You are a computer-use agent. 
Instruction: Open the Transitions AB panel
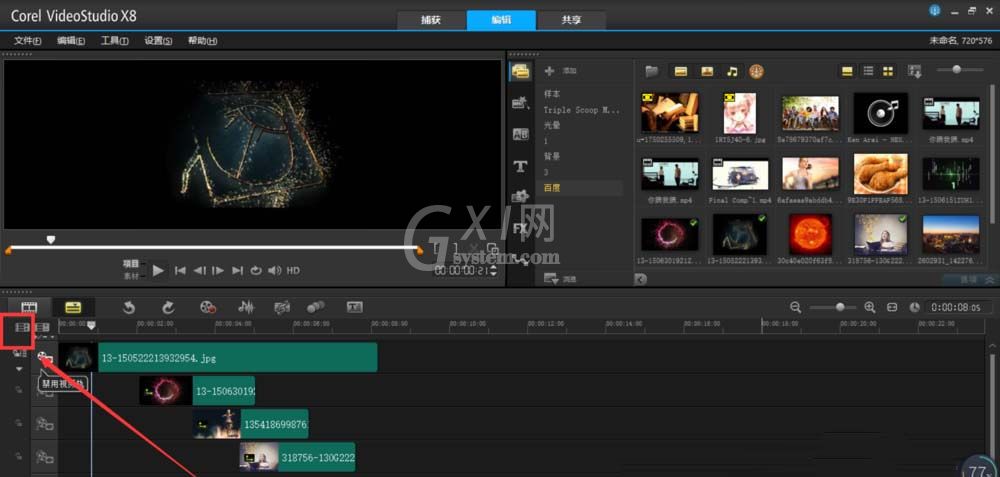520,134
